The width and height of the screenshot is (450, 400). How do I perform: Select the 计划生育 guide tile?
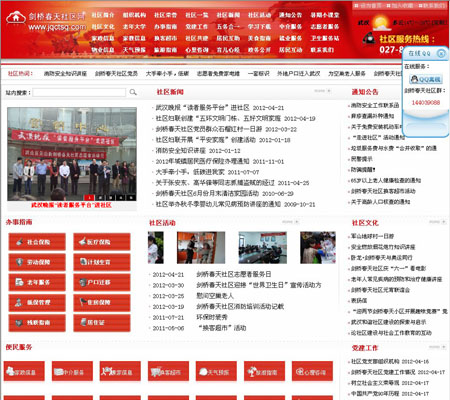pyautogui.click(x=102, y=262)
